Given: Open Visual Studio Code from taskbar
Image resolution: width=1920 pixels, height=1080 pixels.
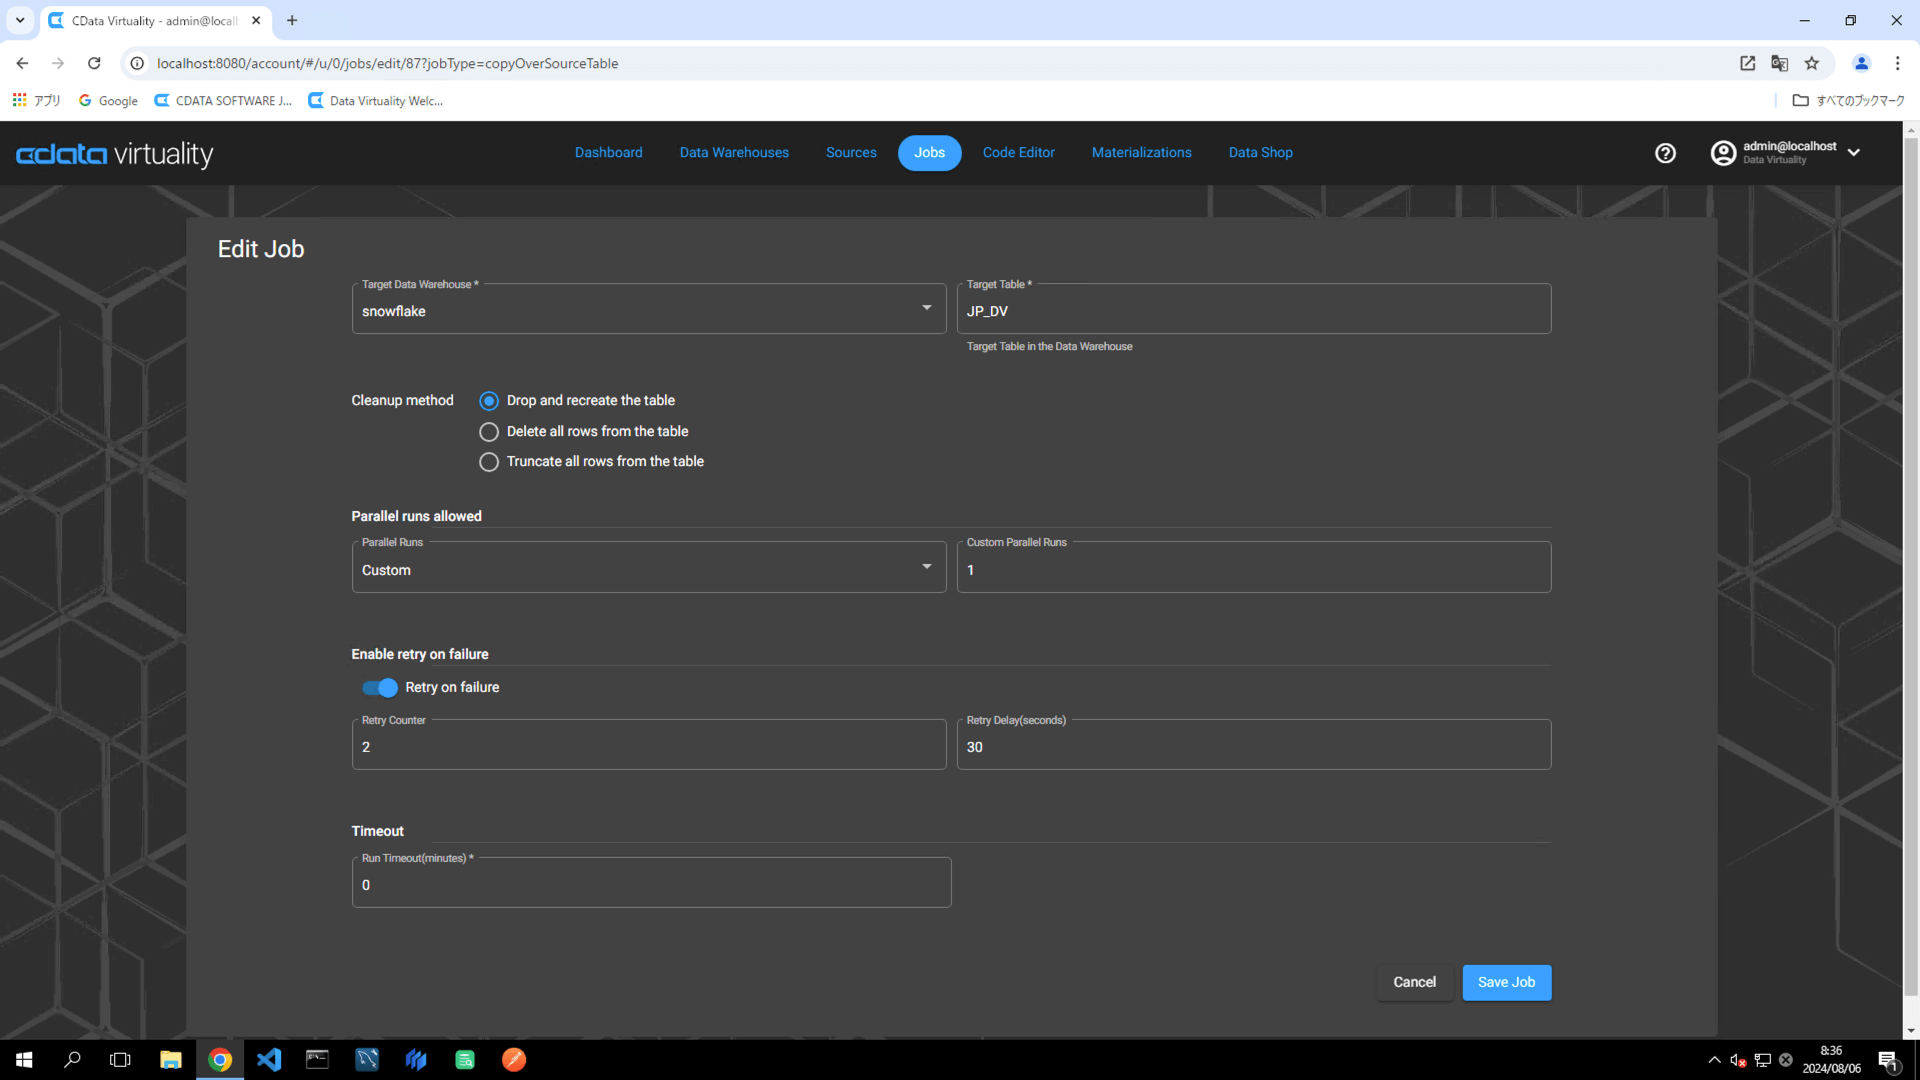Looking at the screenshot, I should point(268,1059).
